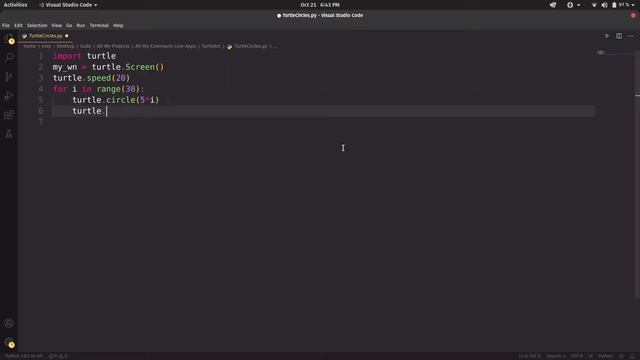Viewport: 640px width, 360px height.
Task: Open the Manage gear icon
Action: [9, 342]
